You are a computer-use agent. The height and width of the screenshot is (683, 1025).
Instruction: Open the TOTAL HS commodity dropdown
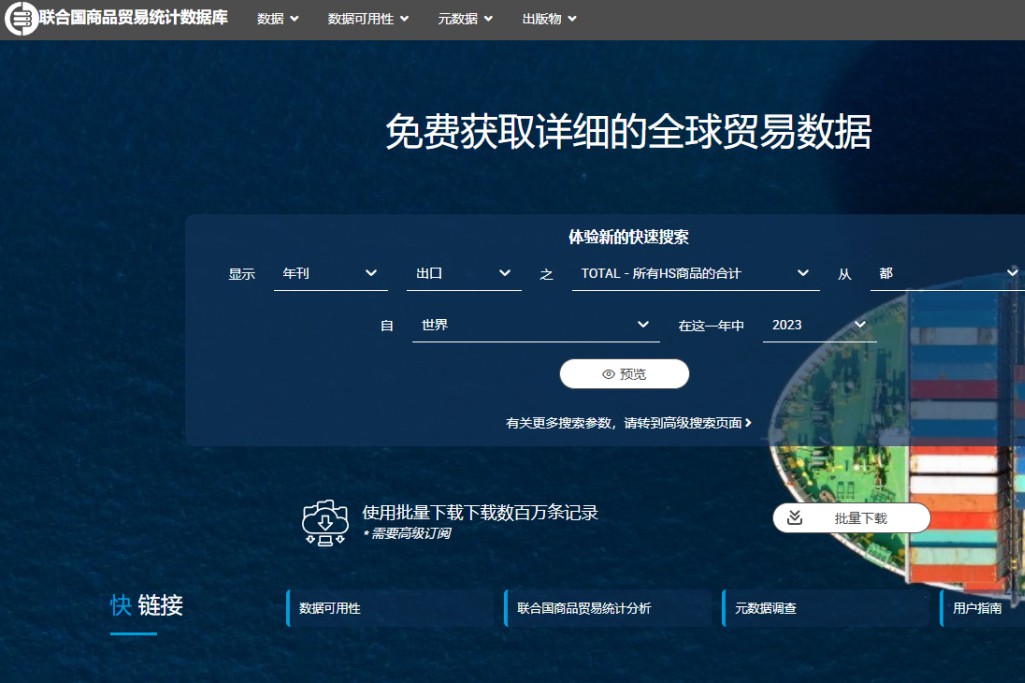(x=695, y=272)
